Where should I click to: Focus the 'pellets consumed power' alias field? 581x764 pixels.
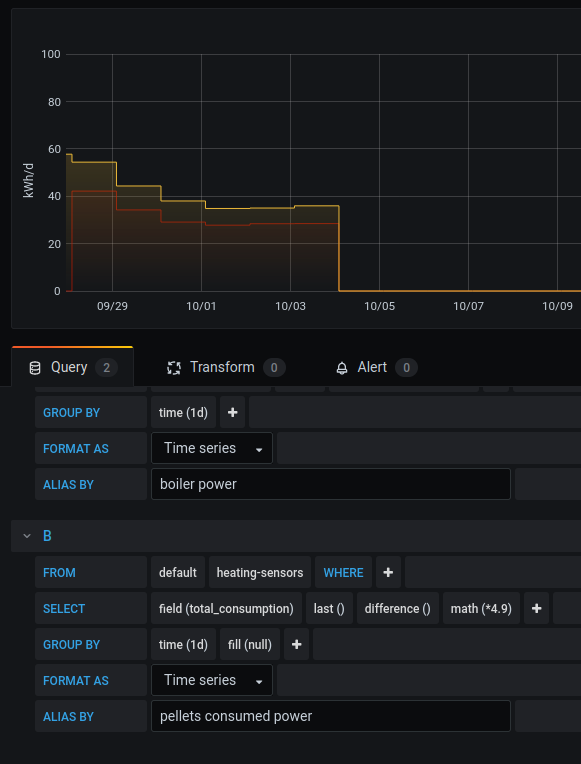331,716
